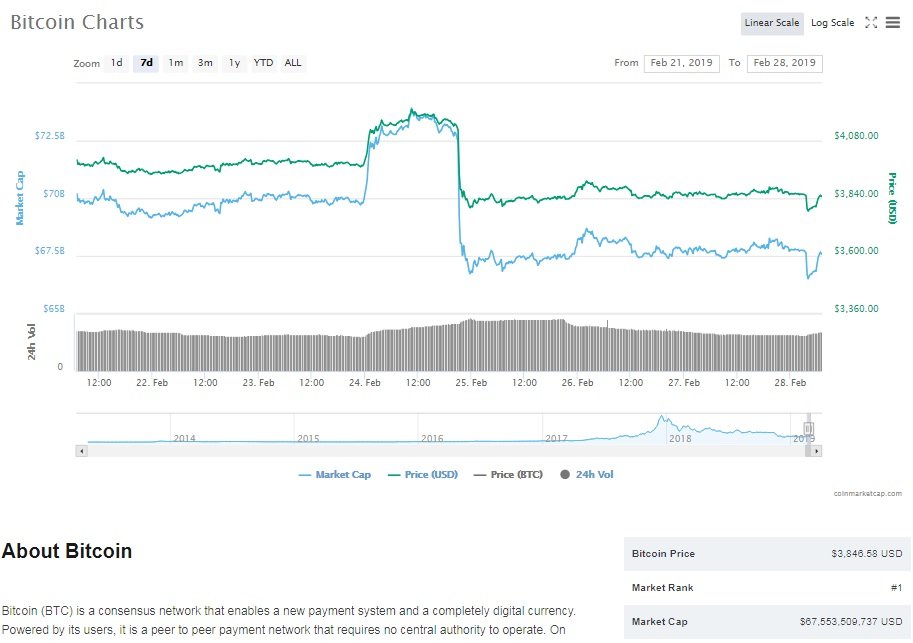
Task: Select the $3,360.00 price axis label
Action: [856, 308]
